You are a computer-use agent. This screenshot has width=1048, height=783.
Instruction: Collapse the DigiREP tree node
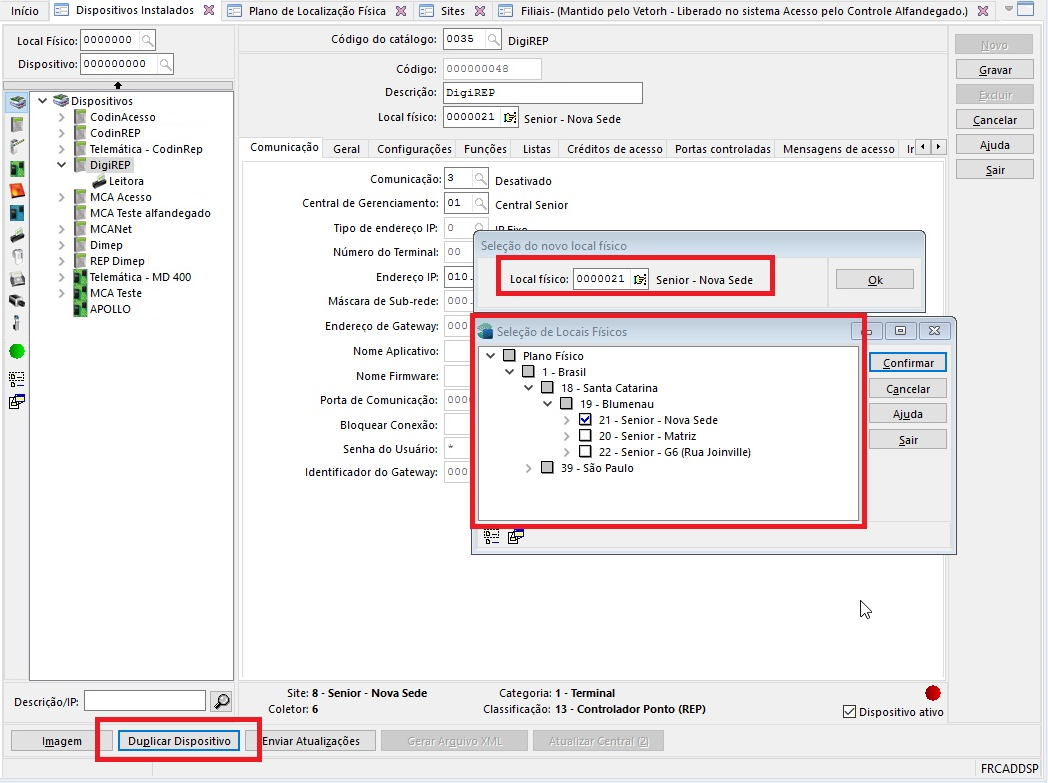coord(62,165)
